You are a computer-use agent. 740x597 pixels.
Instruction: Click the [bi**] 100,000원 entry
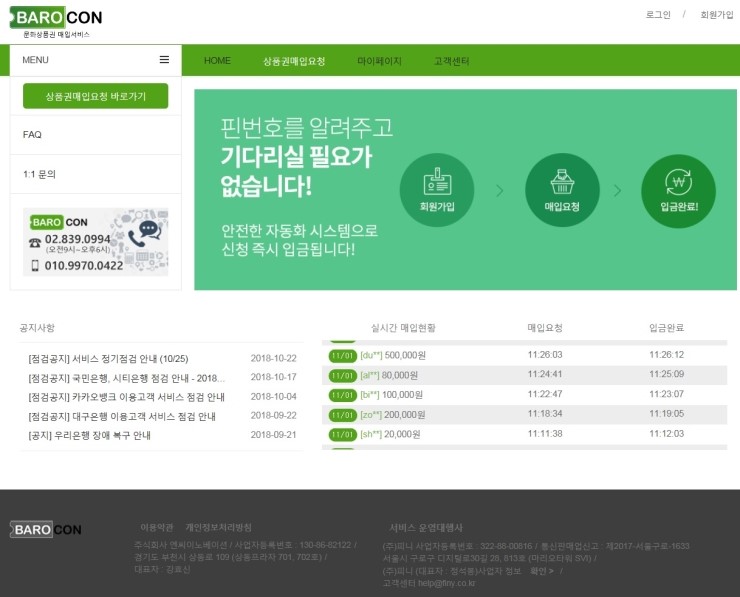pyautogui.click(x=391, y=395)
